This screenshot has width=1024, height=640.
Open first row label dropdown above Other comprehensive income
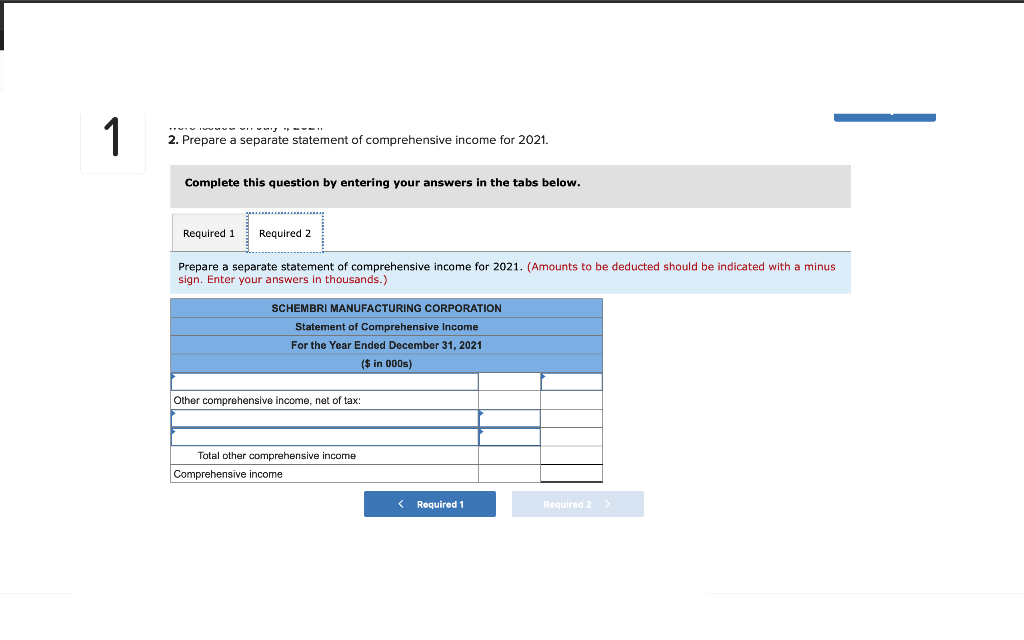click(x=325, y=381)
